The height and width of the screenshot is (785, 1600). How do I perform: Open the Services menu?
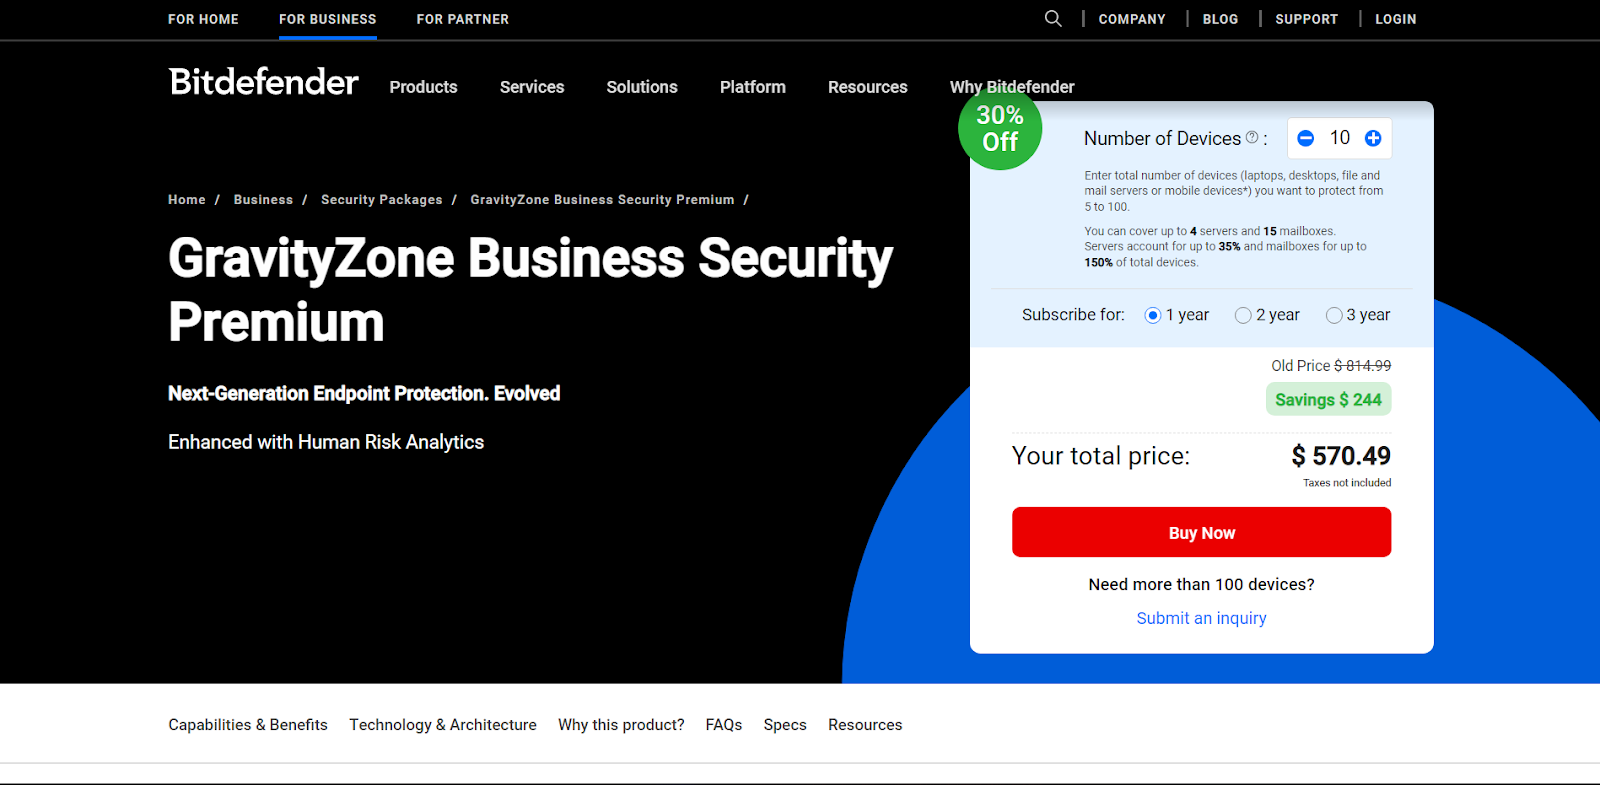[x=532, y=87]
